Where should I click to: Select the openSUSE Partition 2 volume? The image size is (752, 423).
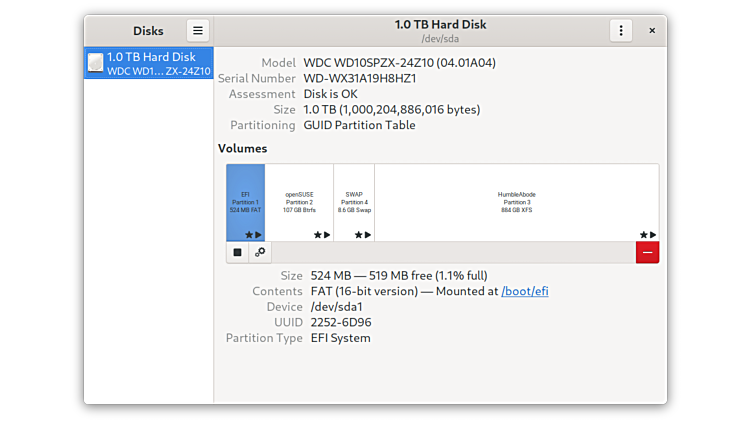tap(299, 200)
